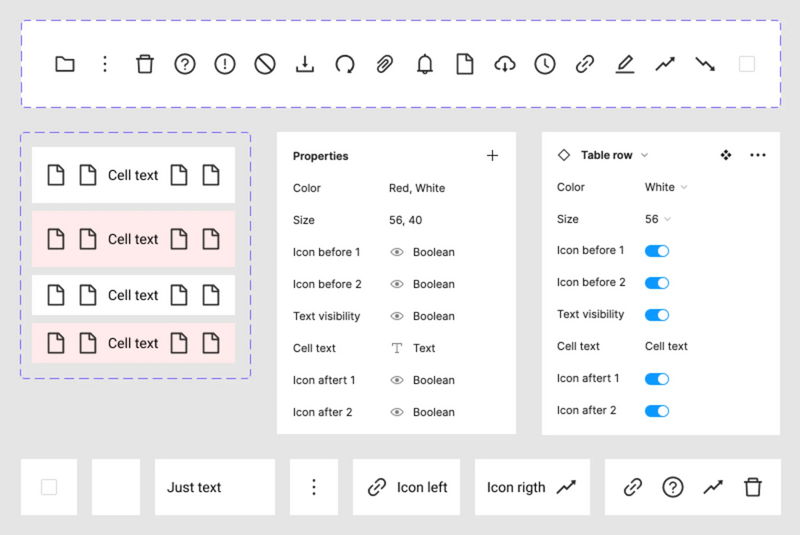Click the question mark icon in the bottom-right cell
800x535 pixels.
pos(673,487)
